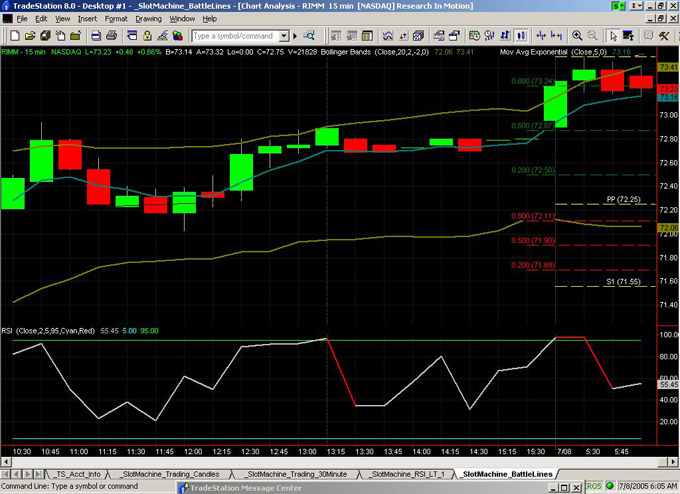Click the padlock lock icon
Image resolution: width=680 pixels, height=494 pixels.
pos(147,36)
